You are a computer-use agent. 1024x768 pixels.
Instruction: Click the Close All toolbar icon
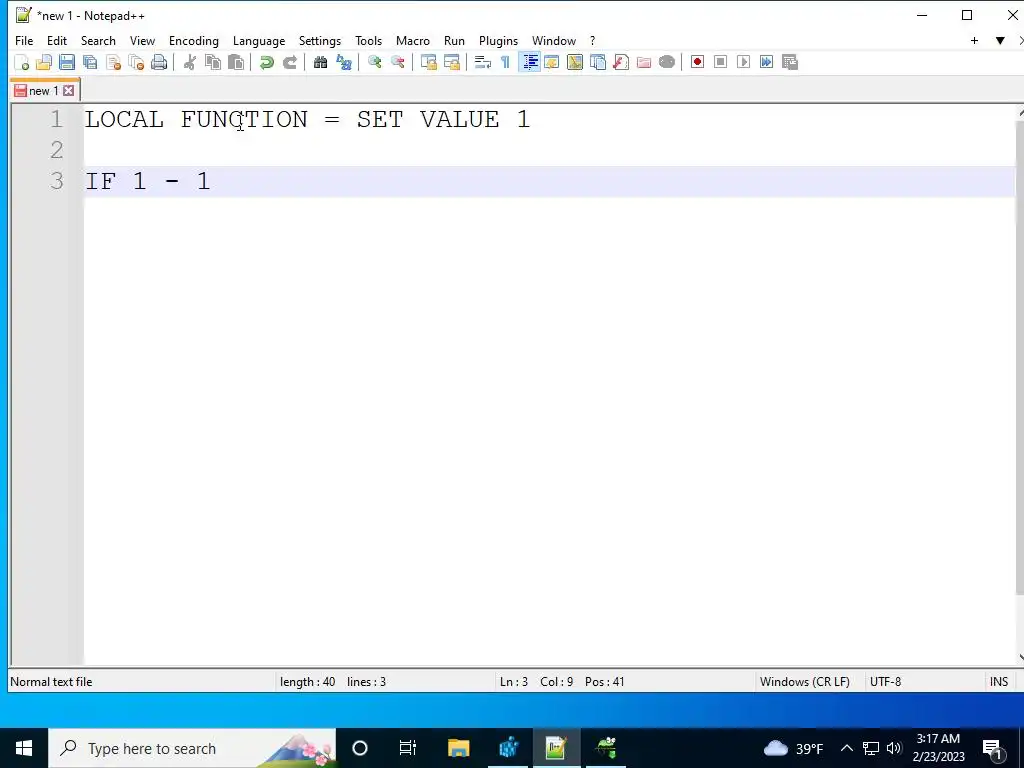pyautogui.click(x=136, y=62)
